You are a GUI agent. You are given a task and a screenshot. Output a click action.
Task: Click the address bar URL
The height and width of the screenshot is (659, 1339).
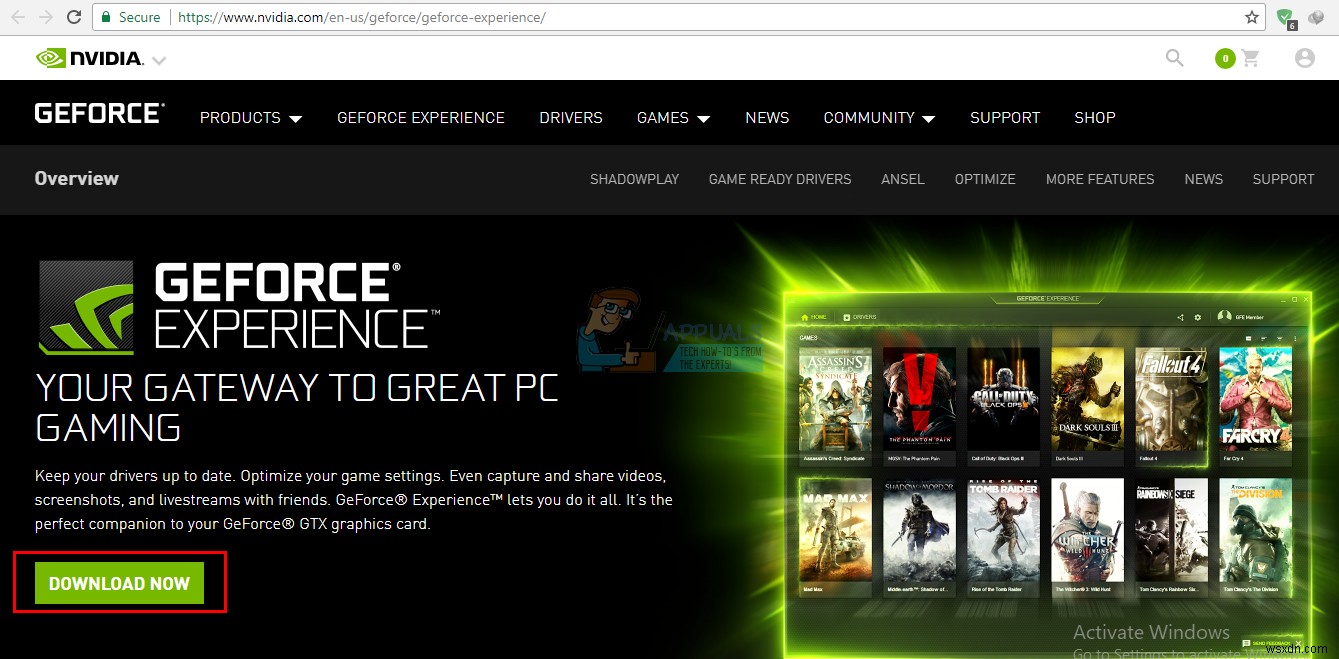pyautogui.click(x=361, y=17)
